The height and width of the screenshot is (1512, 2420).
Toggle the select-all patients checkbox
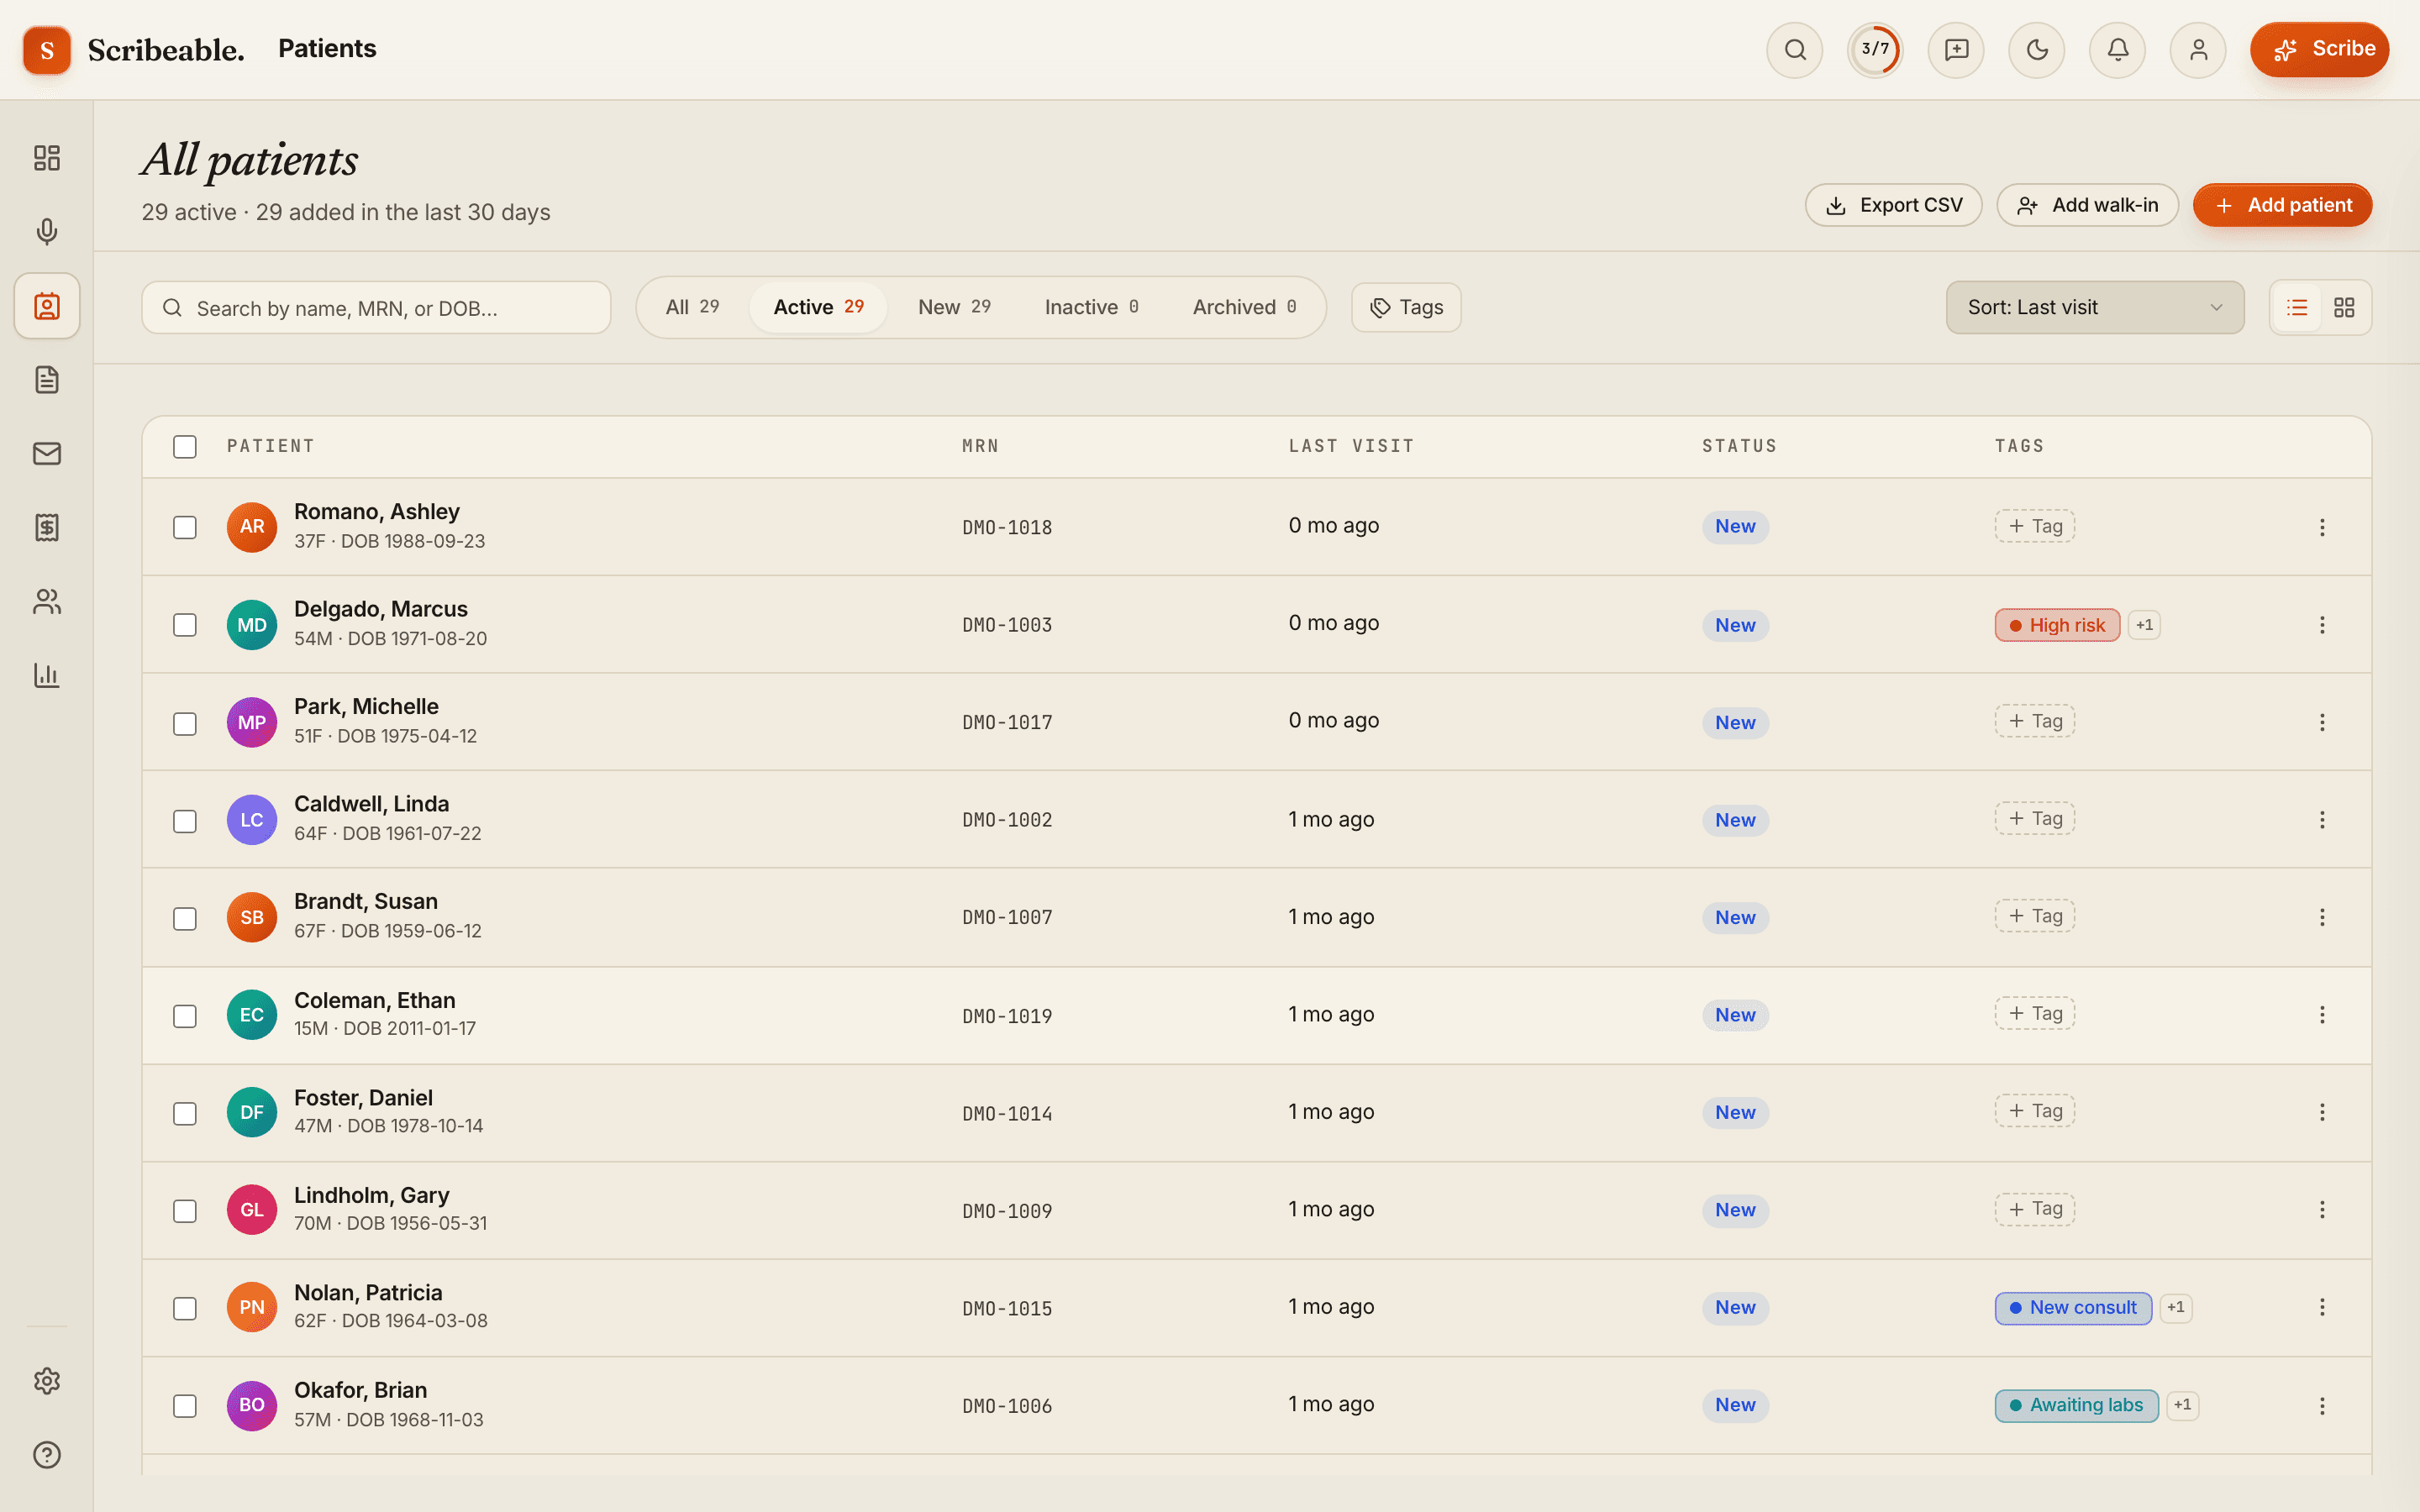[185, 446]
